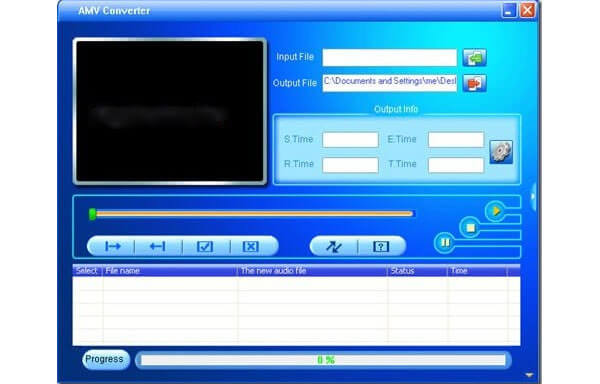
Task: Click the Select column header
Action: (88, 271)
